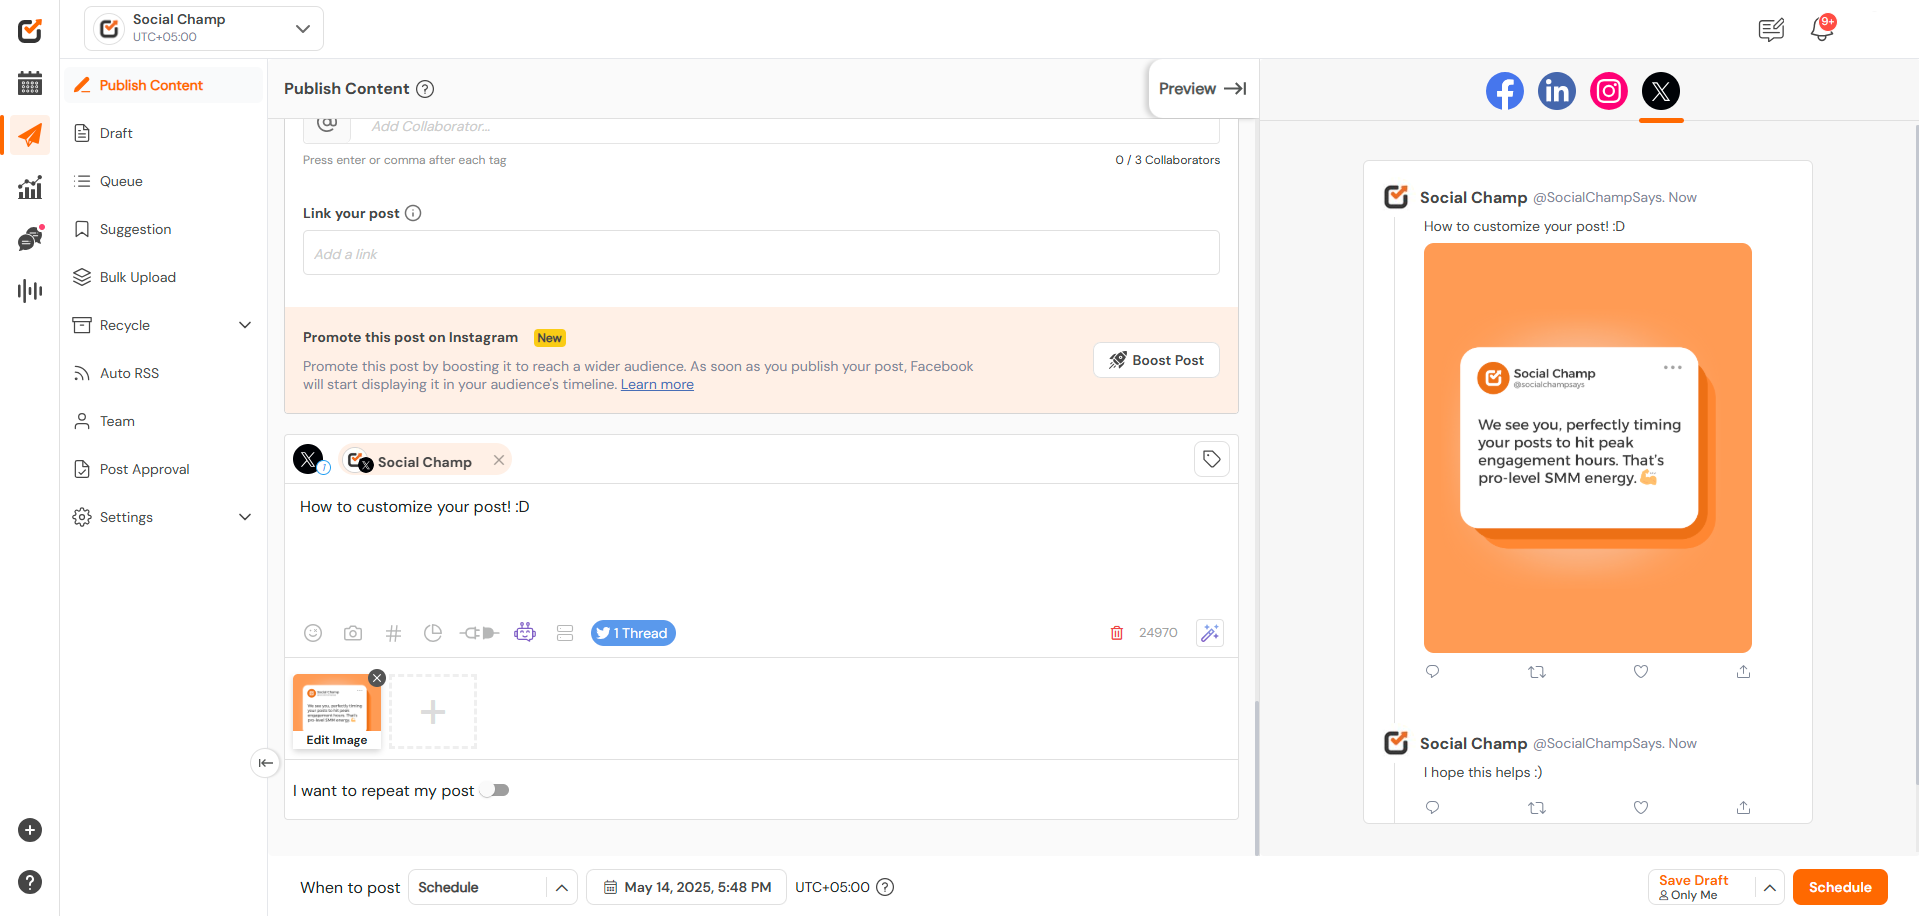Open the date and time picker
1919x916 pixels.
coord(686,887)
